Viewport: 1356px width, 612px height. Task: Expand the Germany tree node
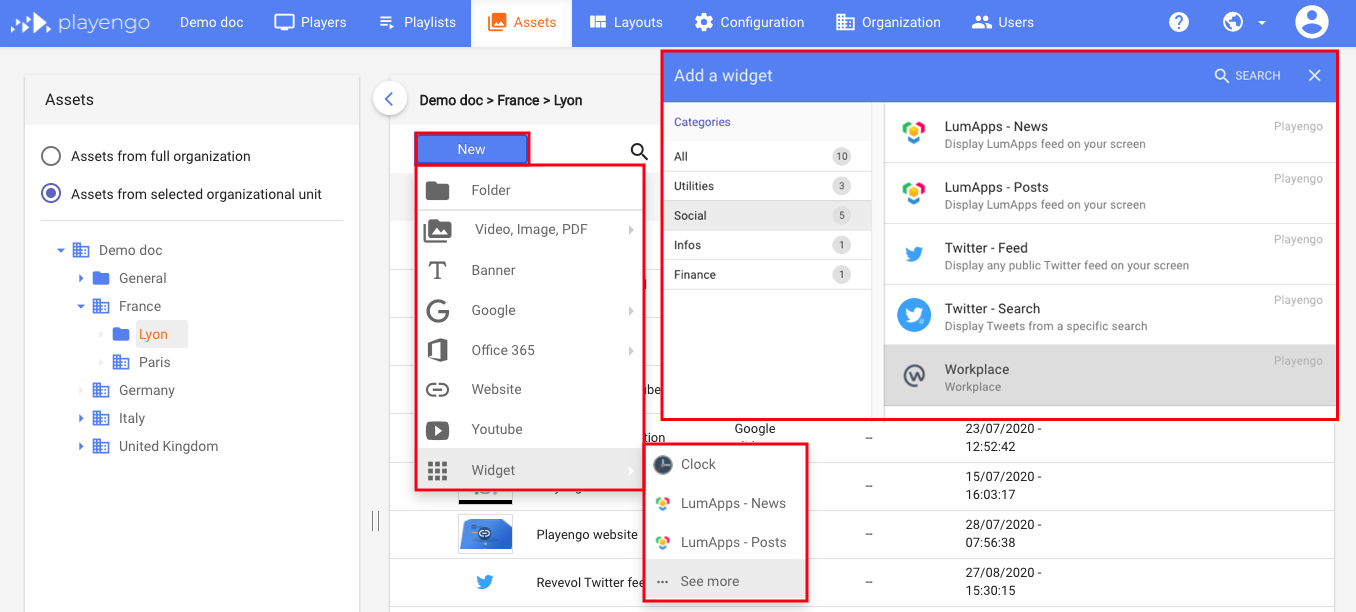pos(81,390)
